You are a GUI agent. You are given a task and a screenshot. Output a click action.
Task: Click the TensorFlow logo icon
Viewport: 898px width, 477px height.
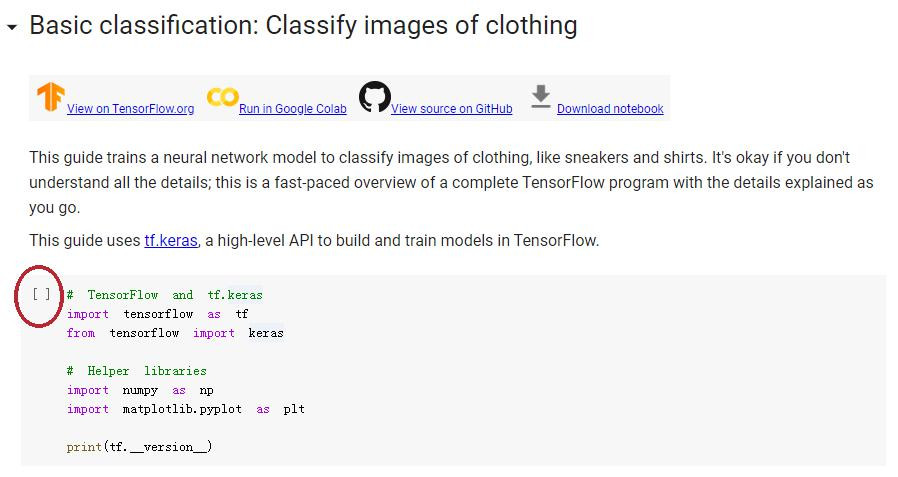point(51,96)
